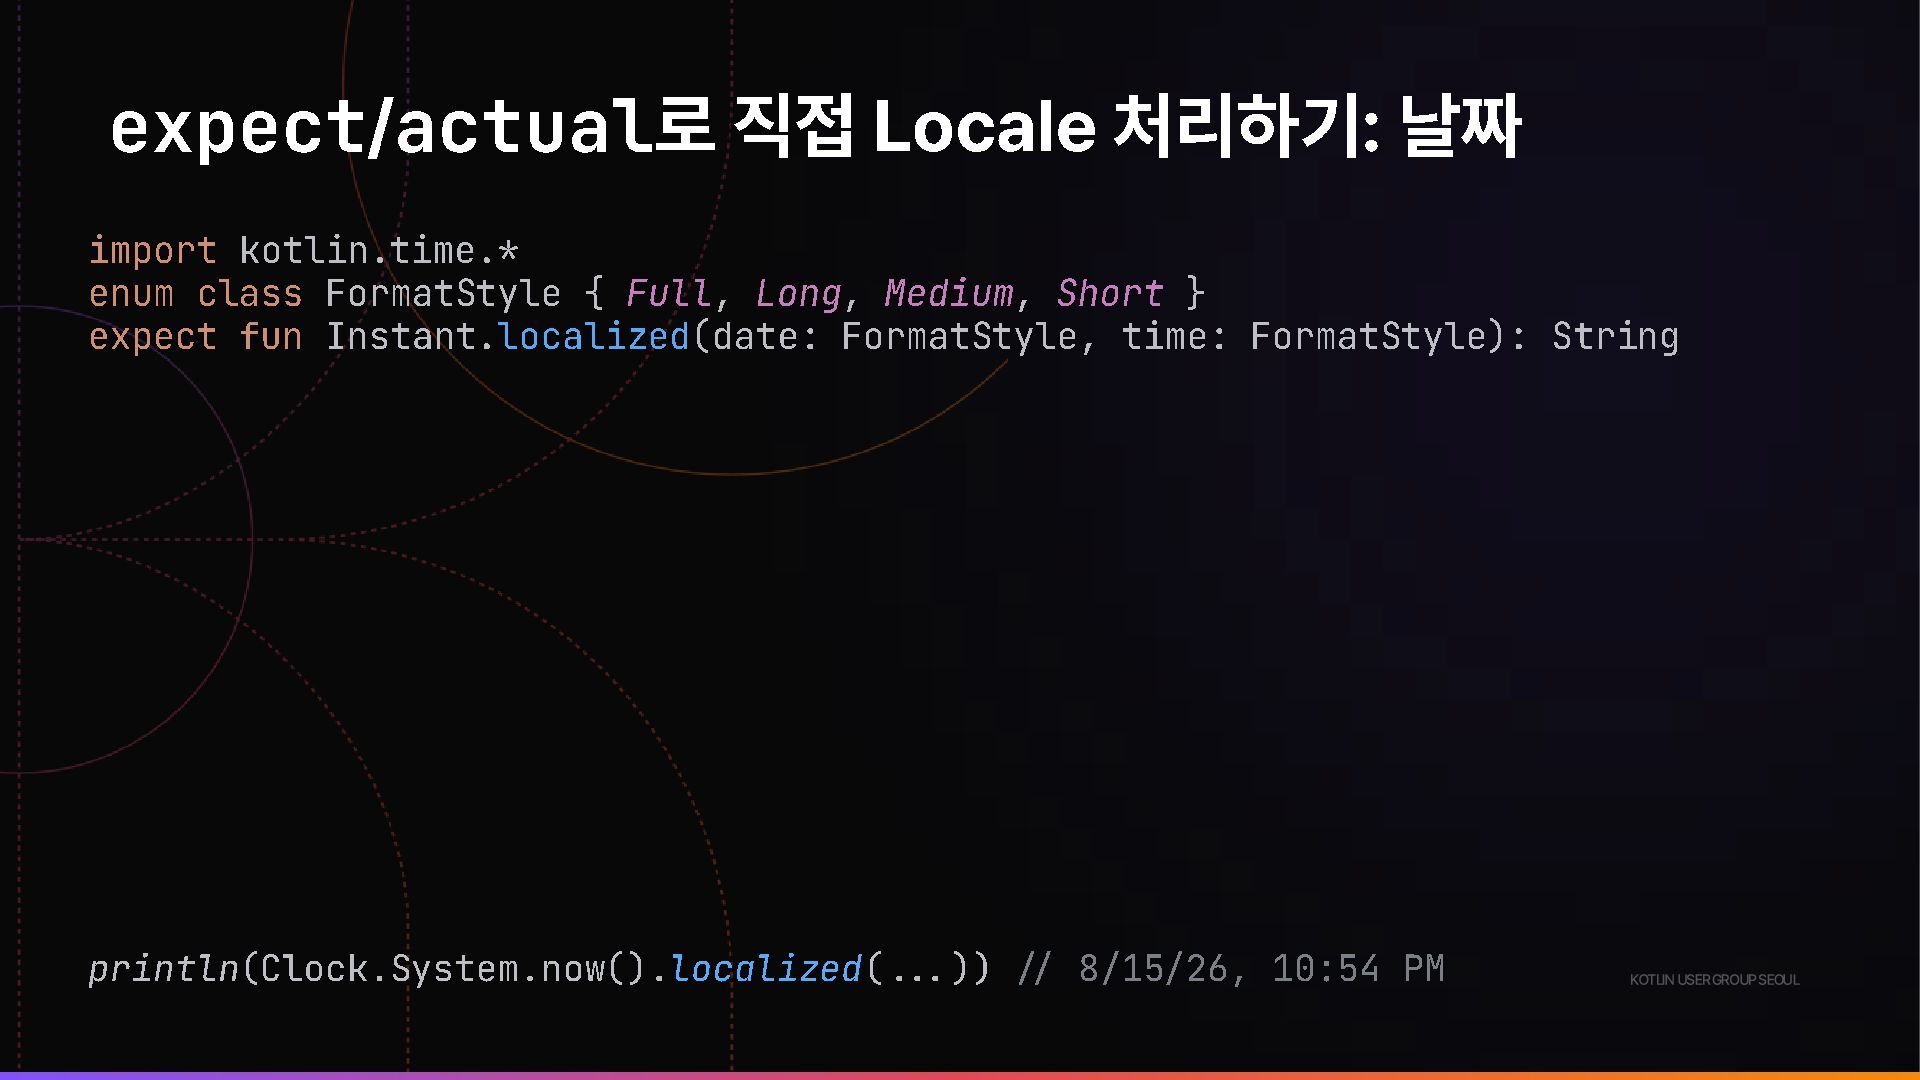Click the "expect" keyword in the code

click(x=153, y=337)
